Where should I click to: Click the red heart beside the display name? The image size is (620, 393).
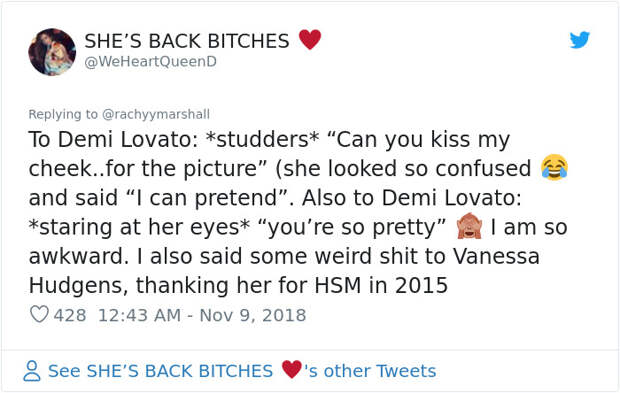(310, 40)
